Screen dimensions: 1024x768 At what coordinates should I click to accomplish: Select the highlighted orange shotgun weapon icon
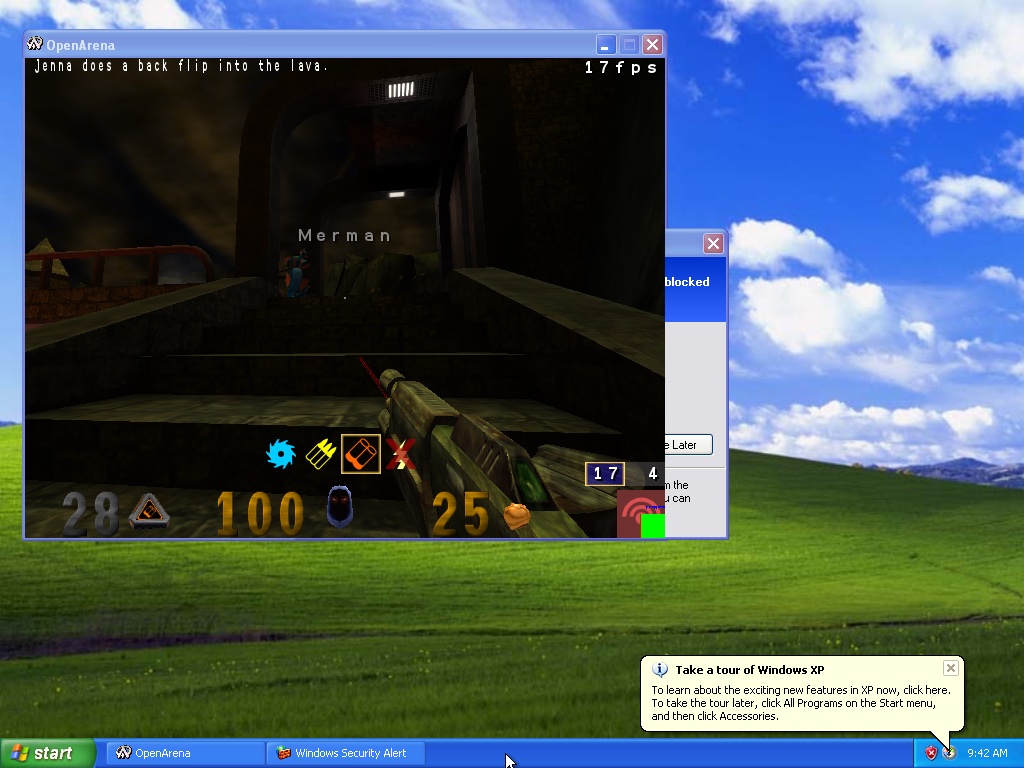361,454
